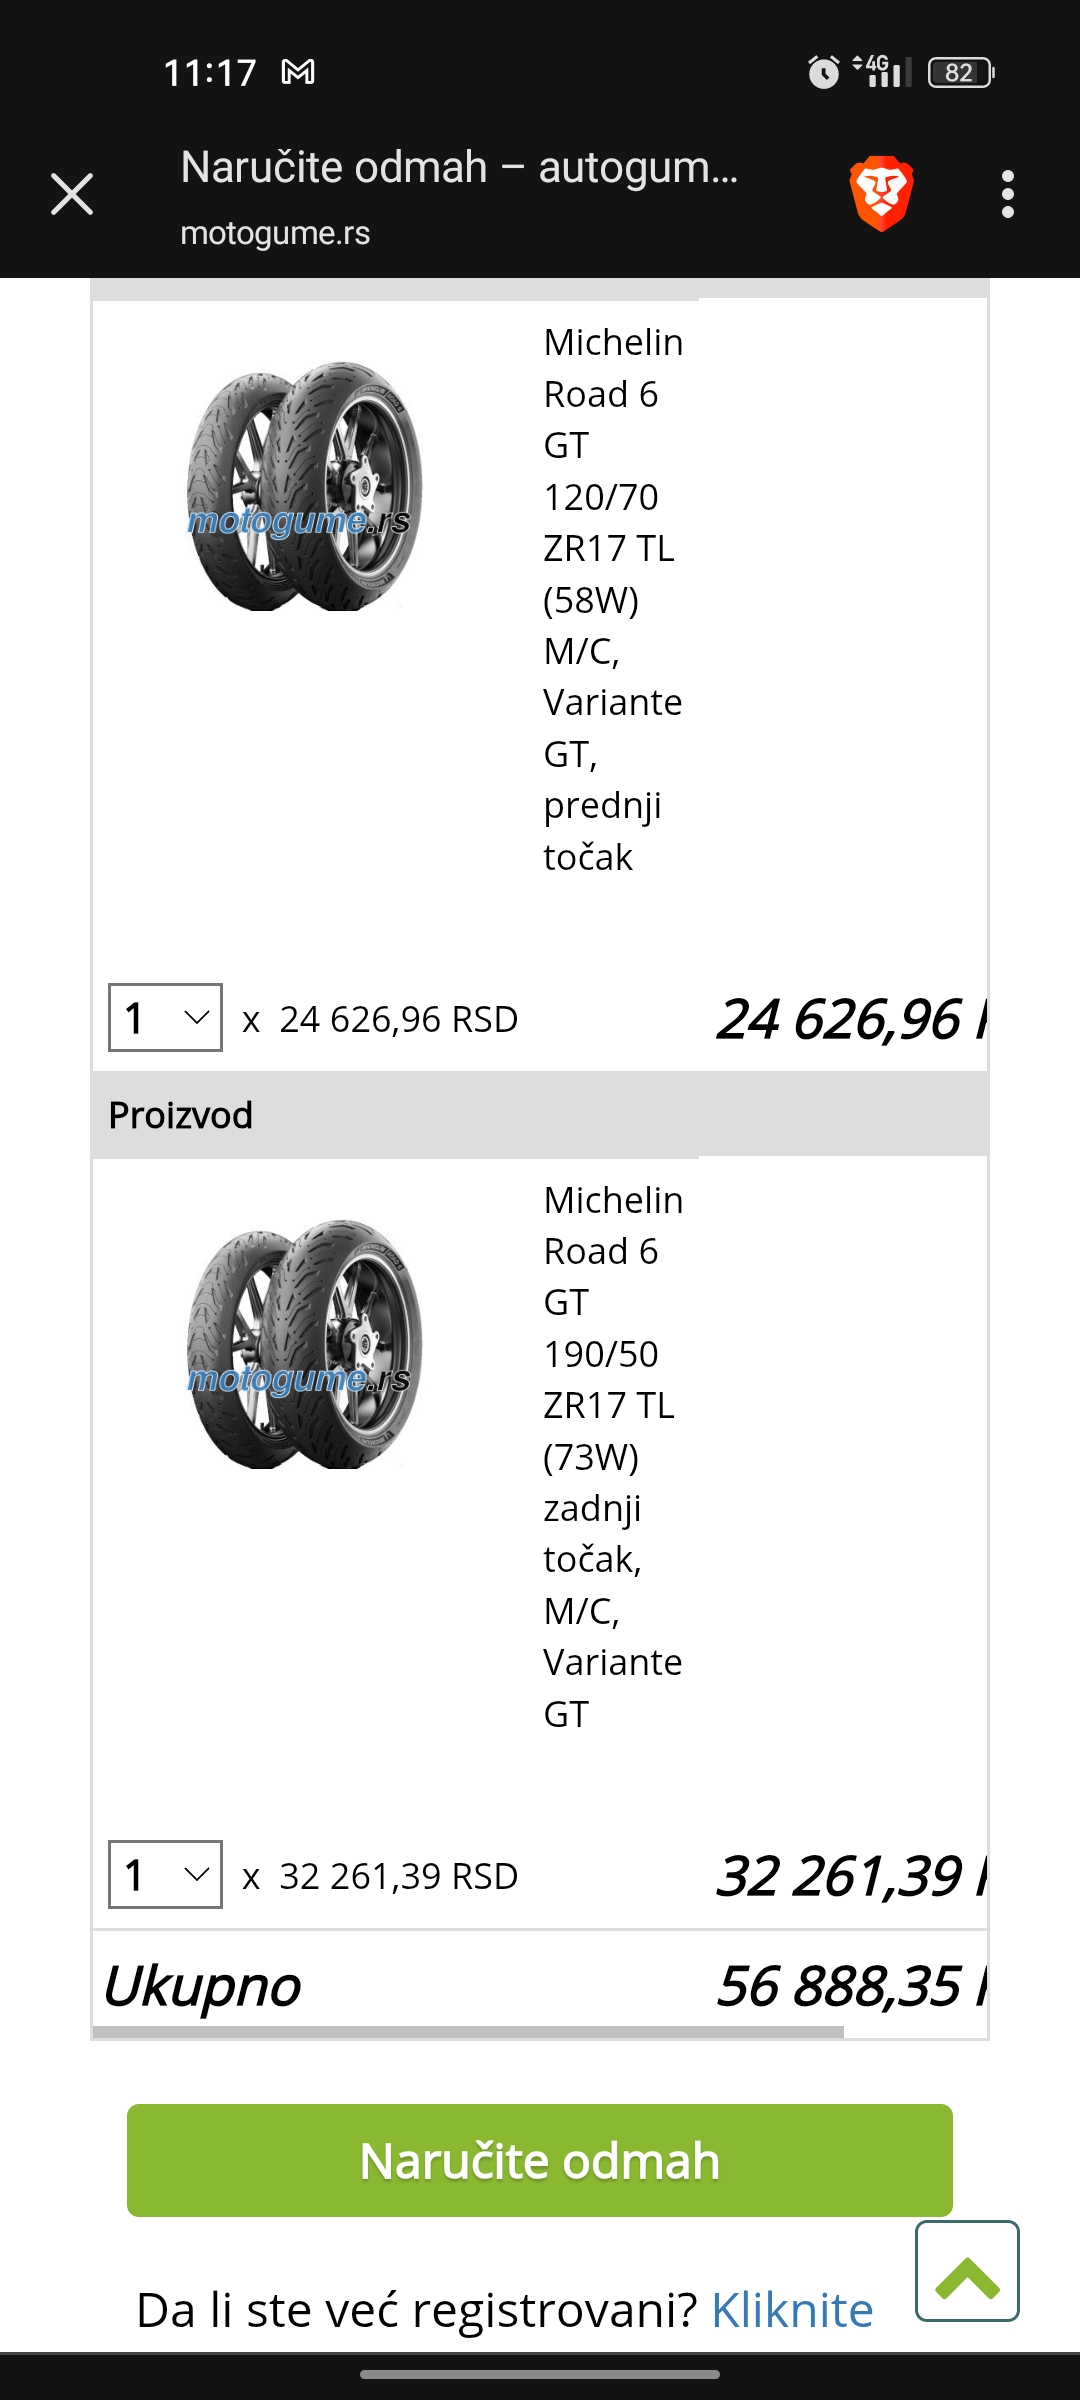The image size is (1080, 2400).
Task: Close the browser custom tab
Action: (x=72, y=194)
